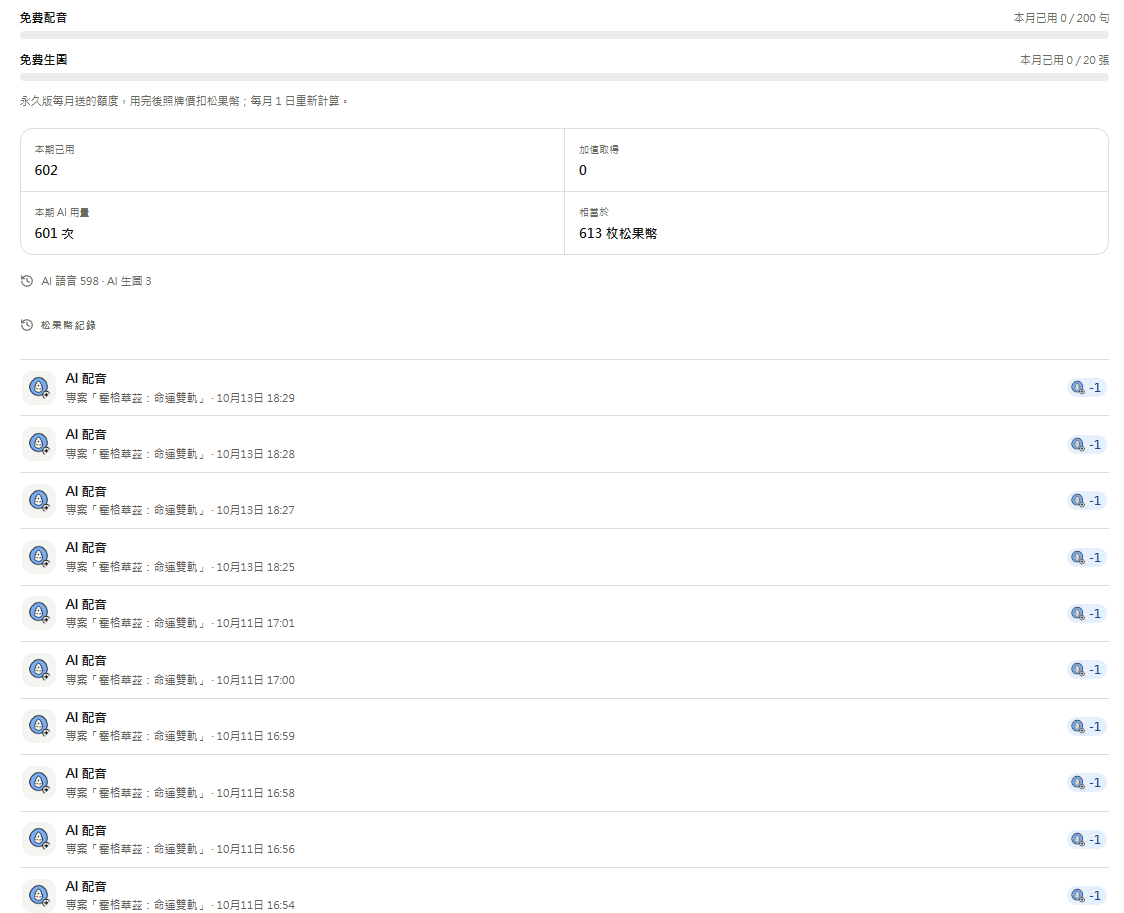This screenshot has height=913, width=1124.
Task: Select the 本期 AI 用量 601 次 cell
Action: [292, 223]
